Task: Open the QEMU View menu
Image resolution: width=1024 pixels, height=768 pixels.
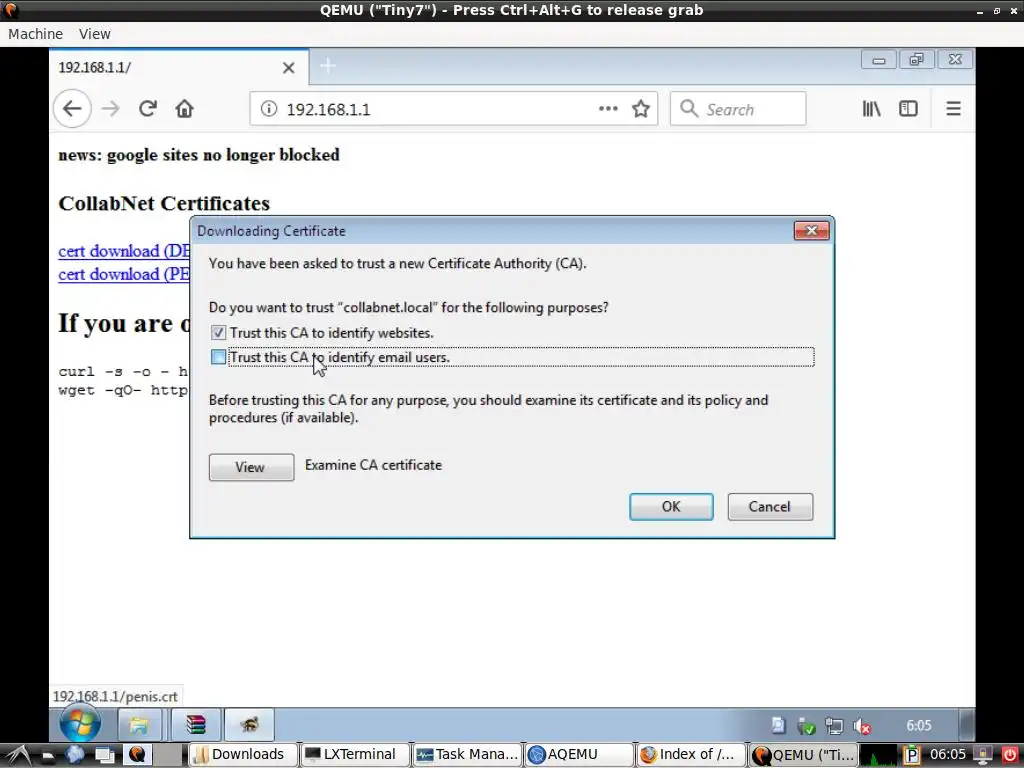Action: tap(95, 34)
